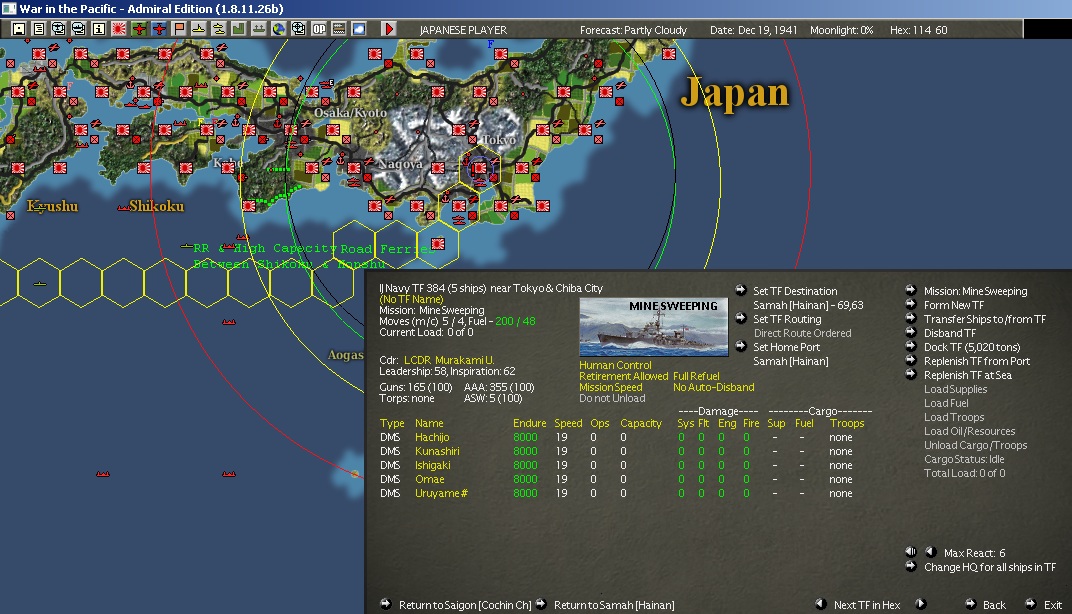
Task: Click the rising sun flag toolbar icon
Action: pos(118,29)
